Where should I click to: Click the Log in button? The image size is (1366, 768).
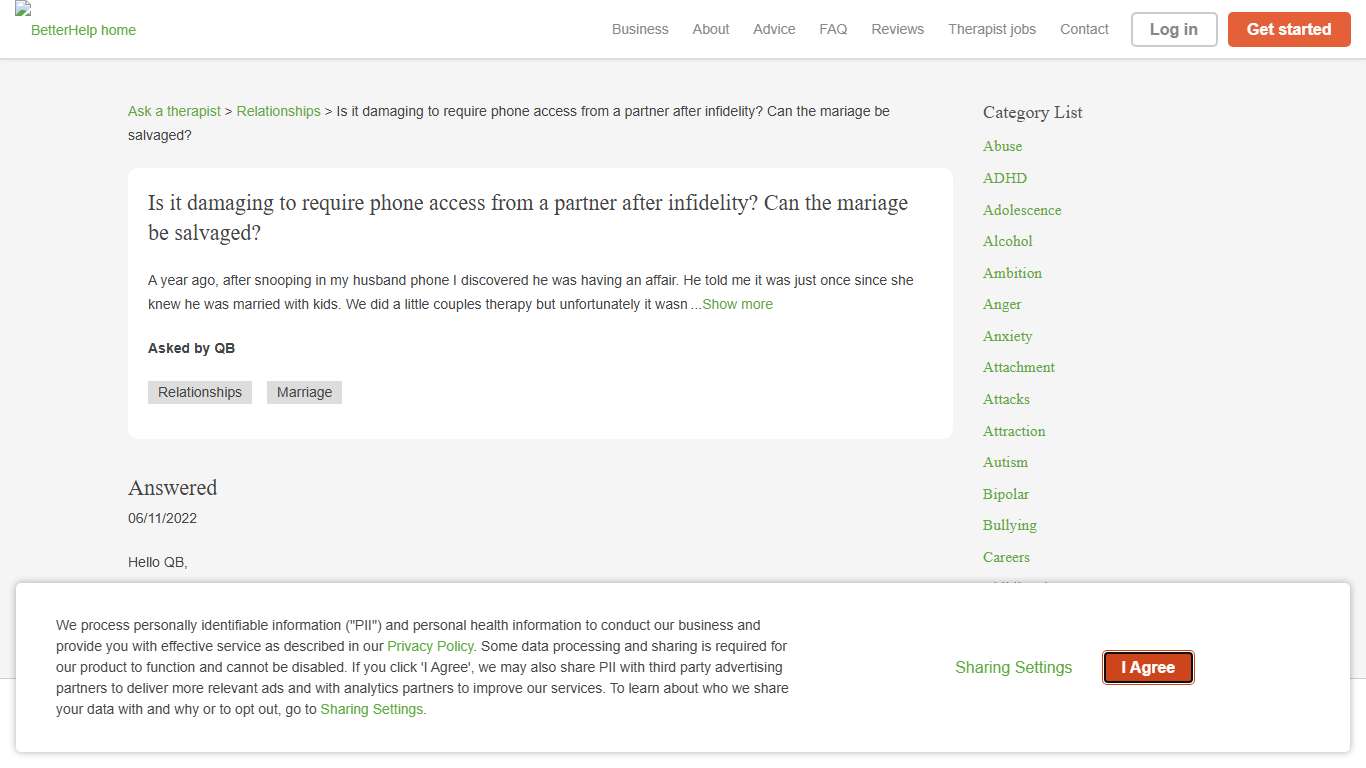(x=1173, y=29)
